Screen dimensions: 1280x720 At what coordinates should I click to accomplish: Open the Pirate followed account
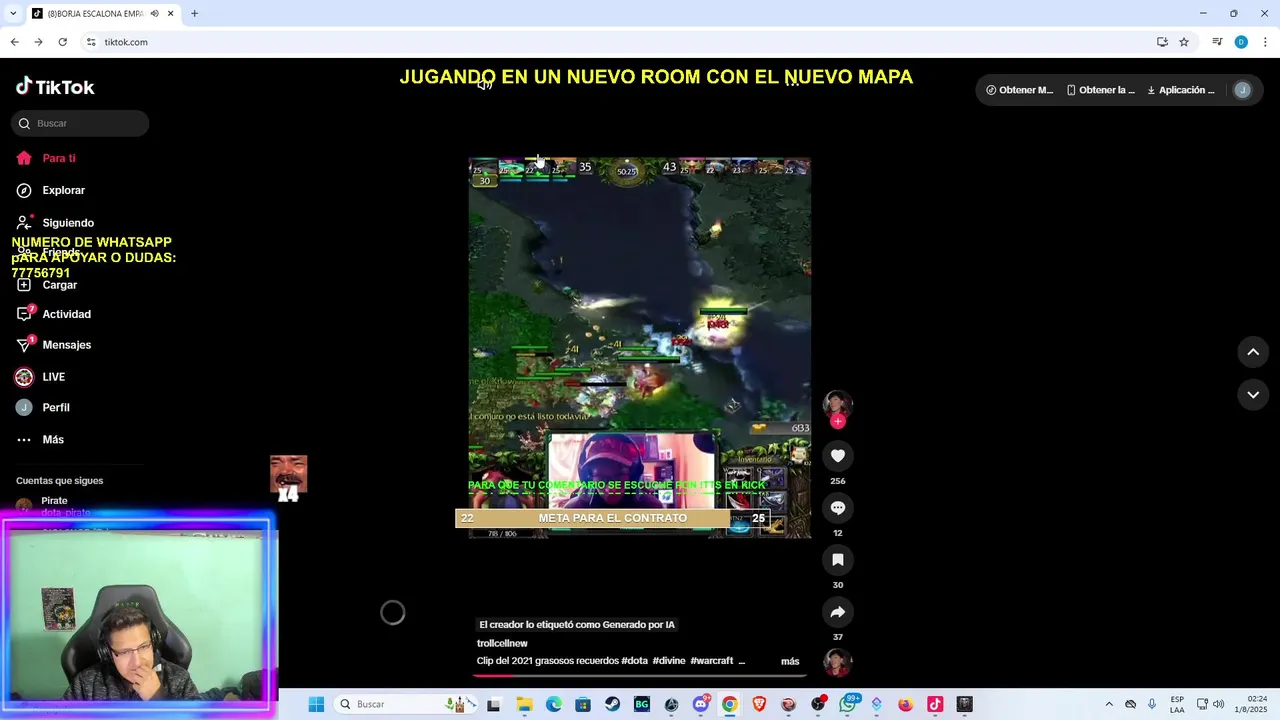pos(55,505)
